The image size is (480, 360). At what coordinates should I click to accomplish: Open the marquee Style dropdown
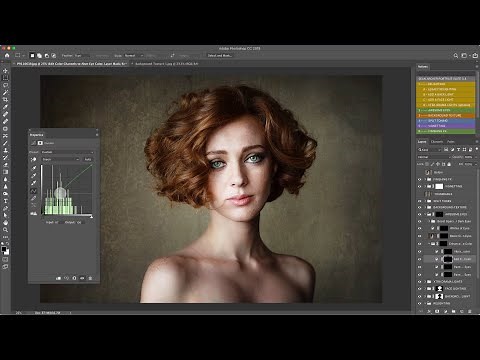(x=134, y=56)
